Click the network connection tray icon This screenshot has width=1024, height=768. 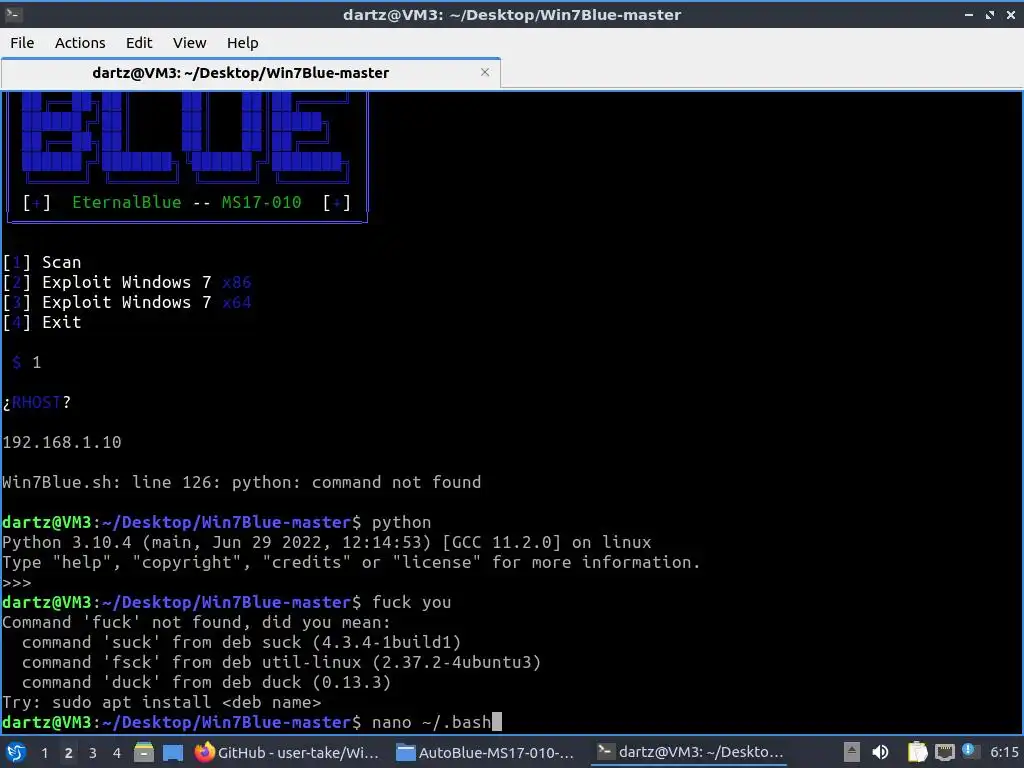(945, 752)
